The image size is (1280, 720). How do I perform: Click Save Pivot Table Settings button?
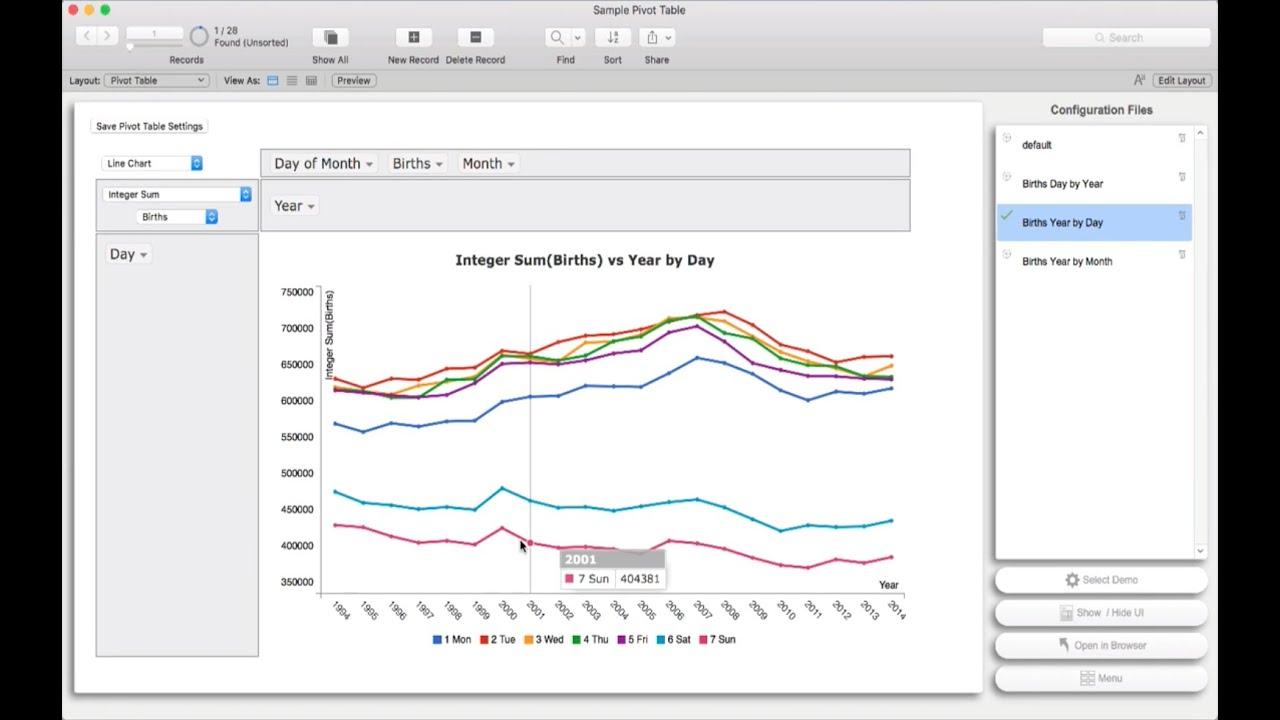click(149, 126)
